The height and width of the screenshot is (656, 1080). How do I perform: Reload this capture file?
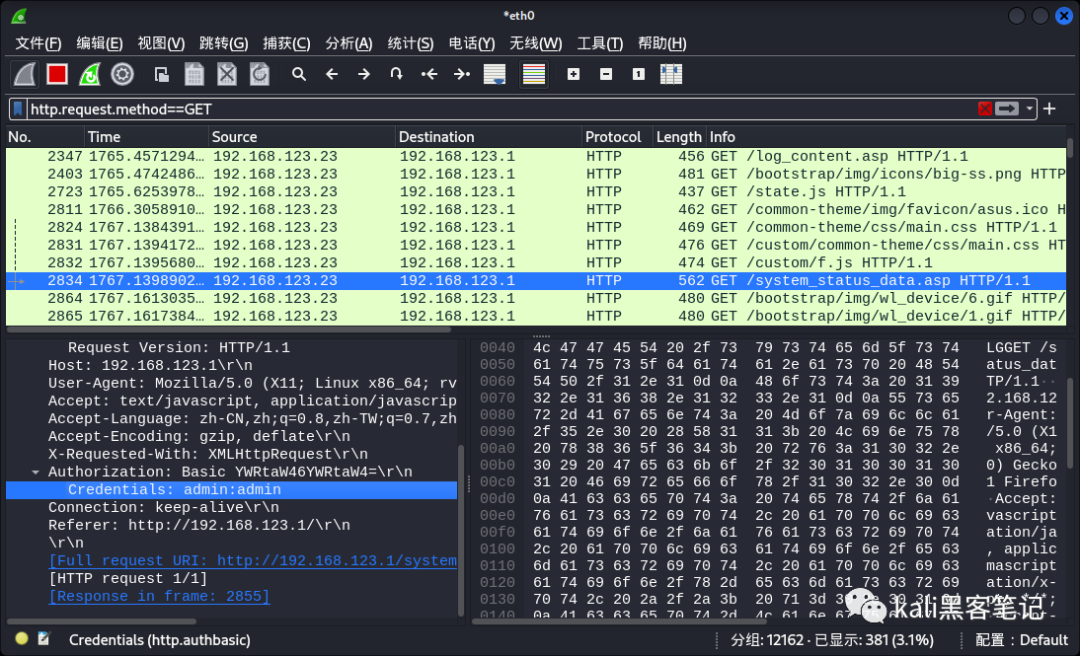click(x=260, y=74)
